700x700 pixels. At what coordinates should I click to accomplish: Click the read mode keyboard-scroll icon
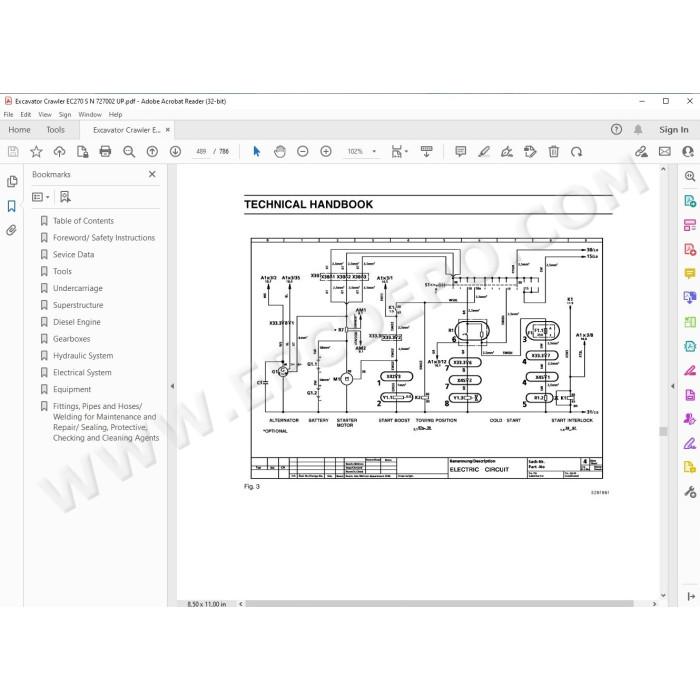coord(426,152)
